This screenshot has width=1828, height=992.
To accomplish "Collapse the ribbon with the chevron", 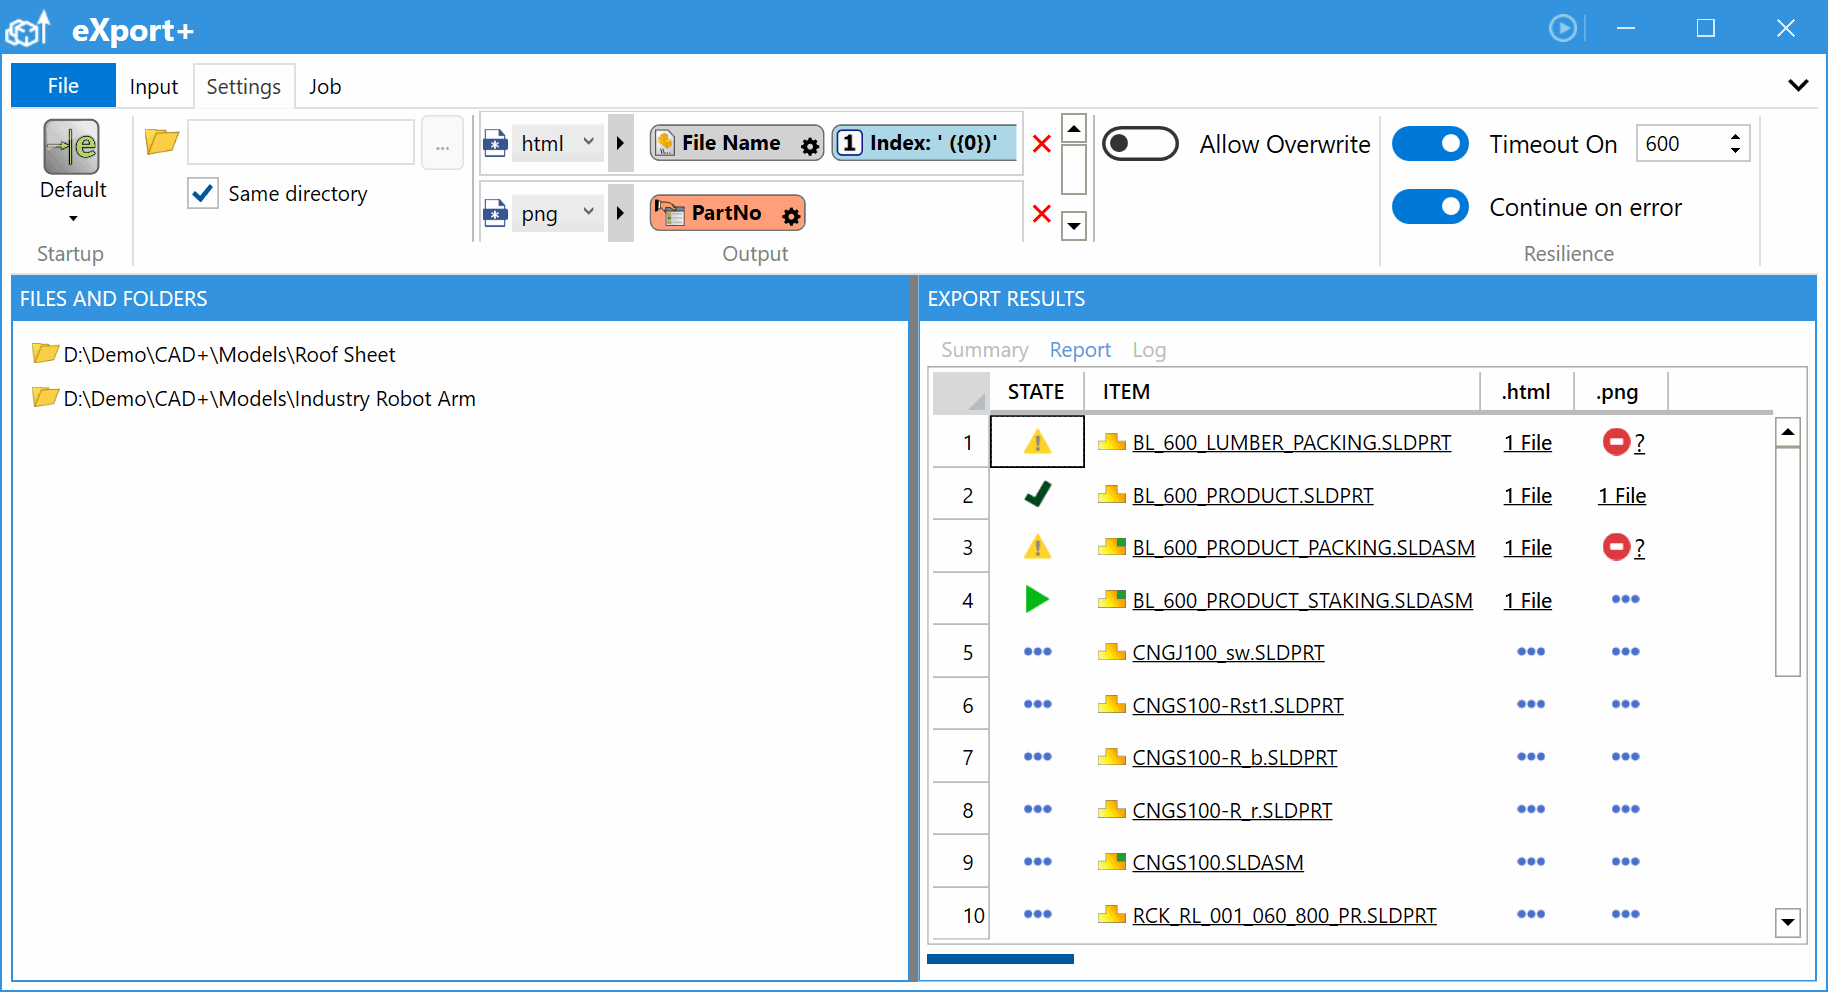I will click(x=1798, y=86).
